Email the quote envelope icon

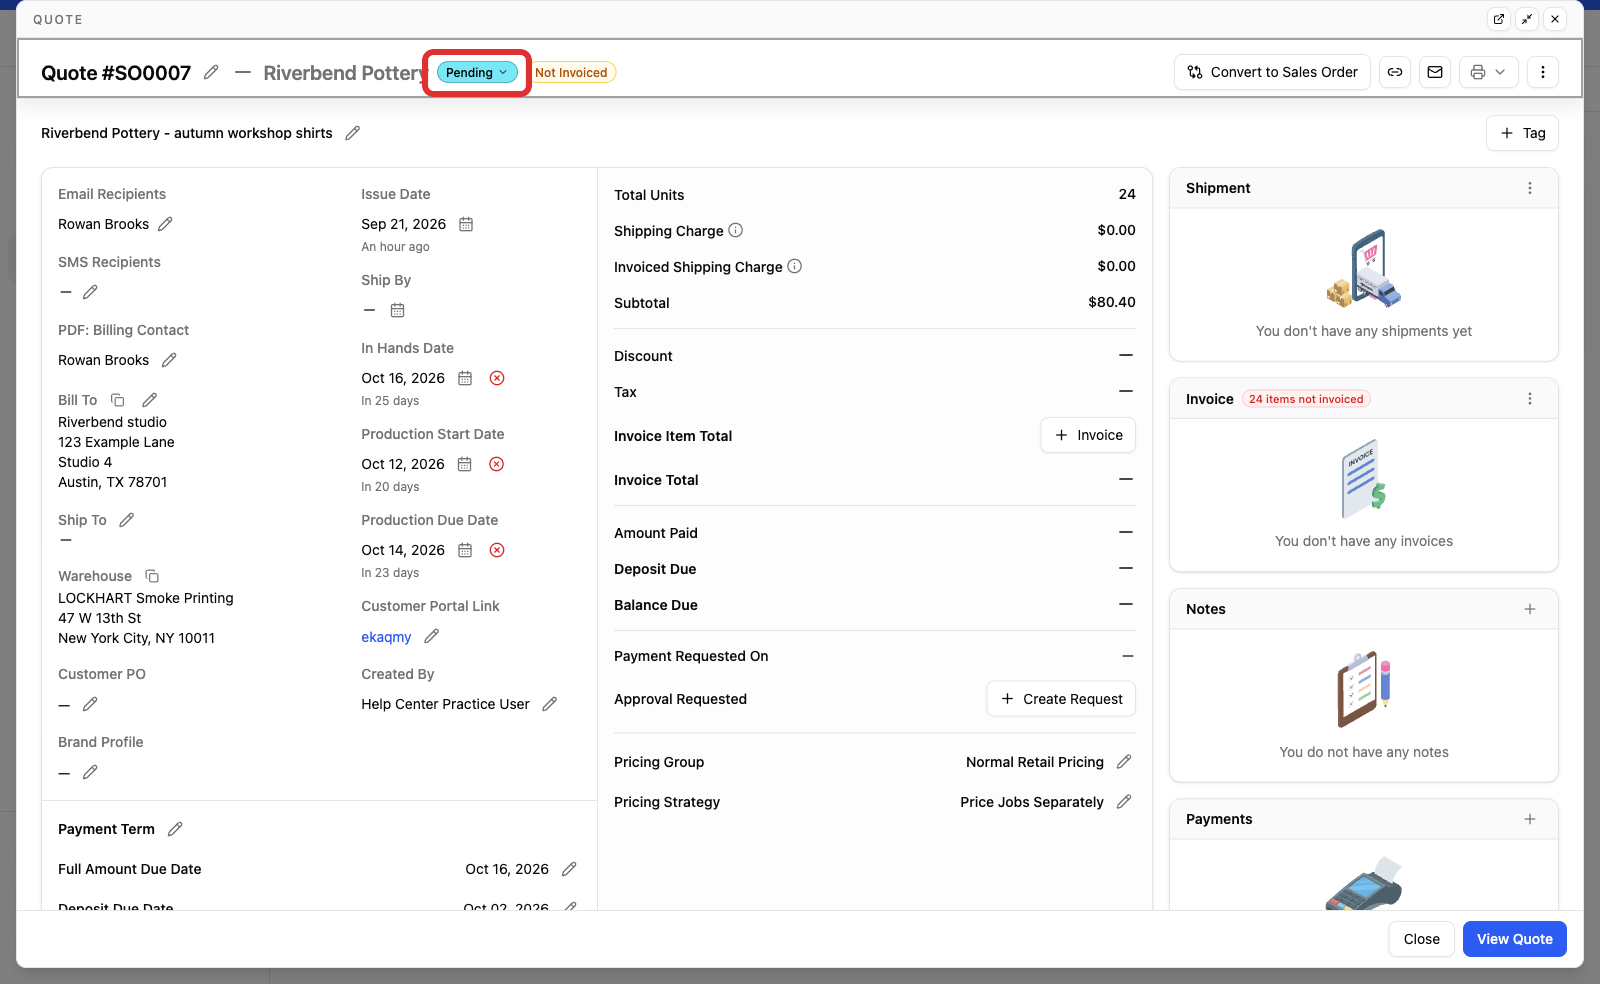[1435, 72]
